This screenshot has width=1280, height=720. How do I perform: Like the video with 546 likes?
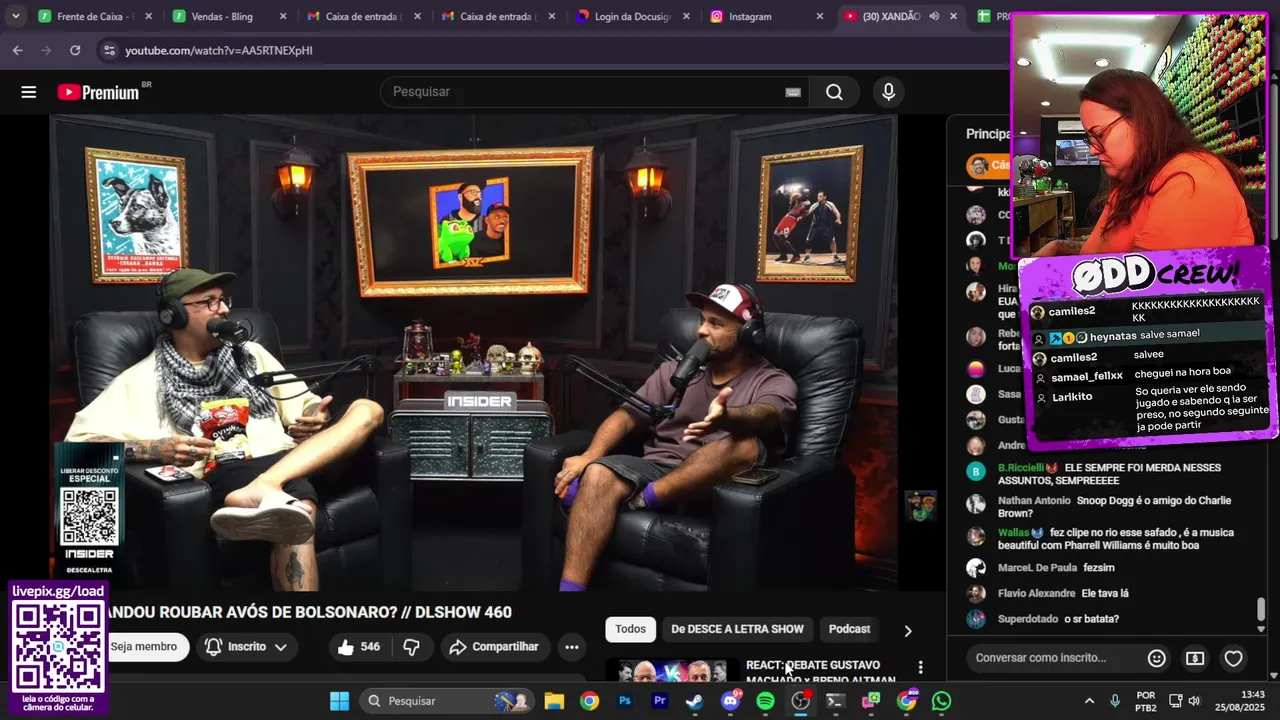click(x=359, y=647)
